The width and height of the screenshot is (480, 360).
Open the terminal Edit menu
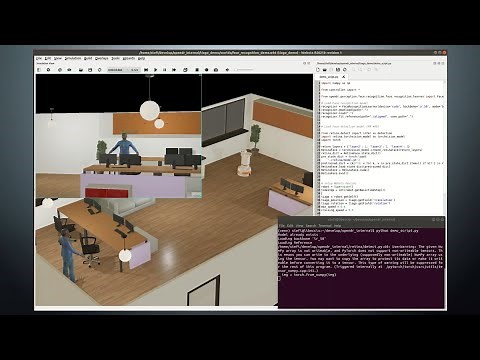click(290, 226)
